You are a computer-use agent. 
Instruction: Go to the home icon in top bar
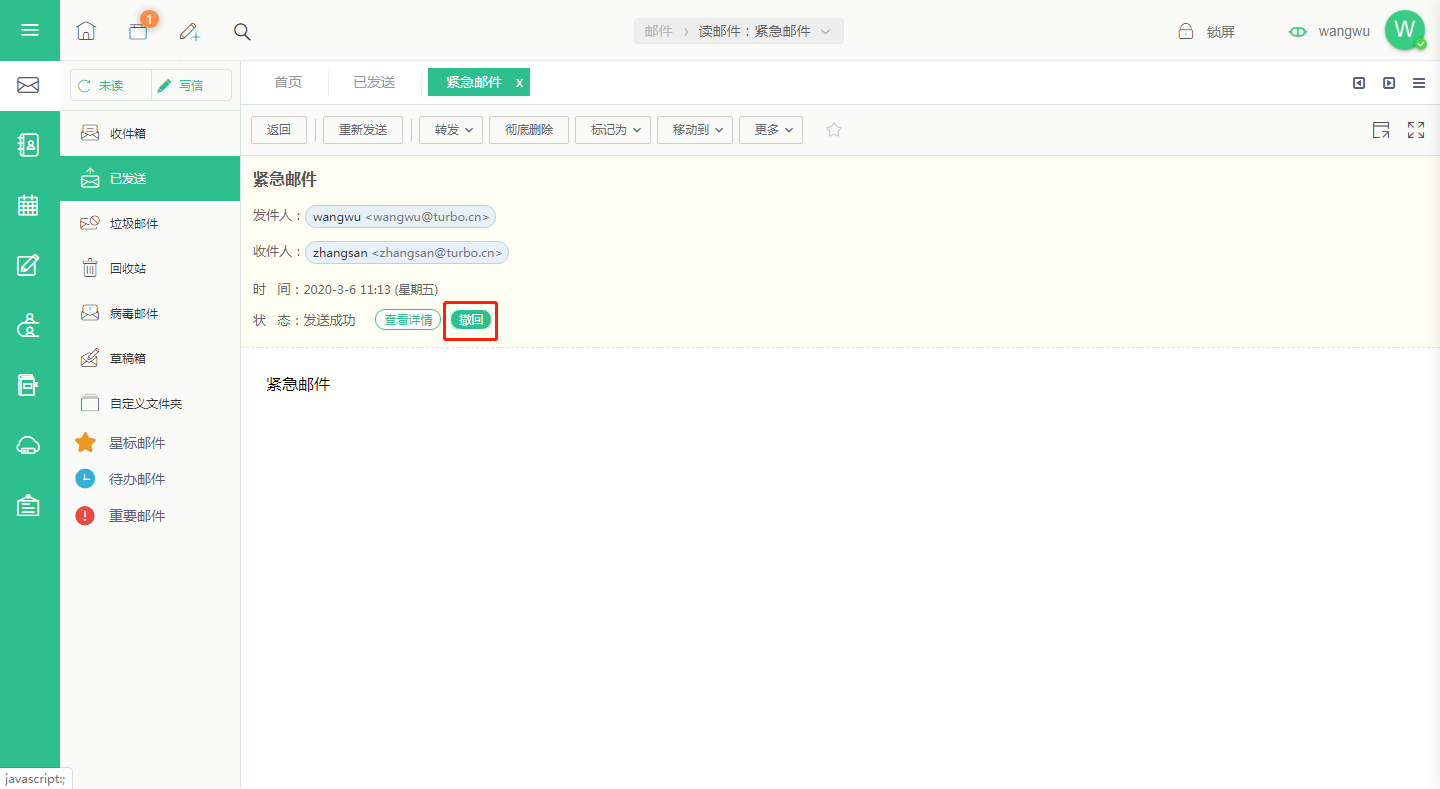86,31
